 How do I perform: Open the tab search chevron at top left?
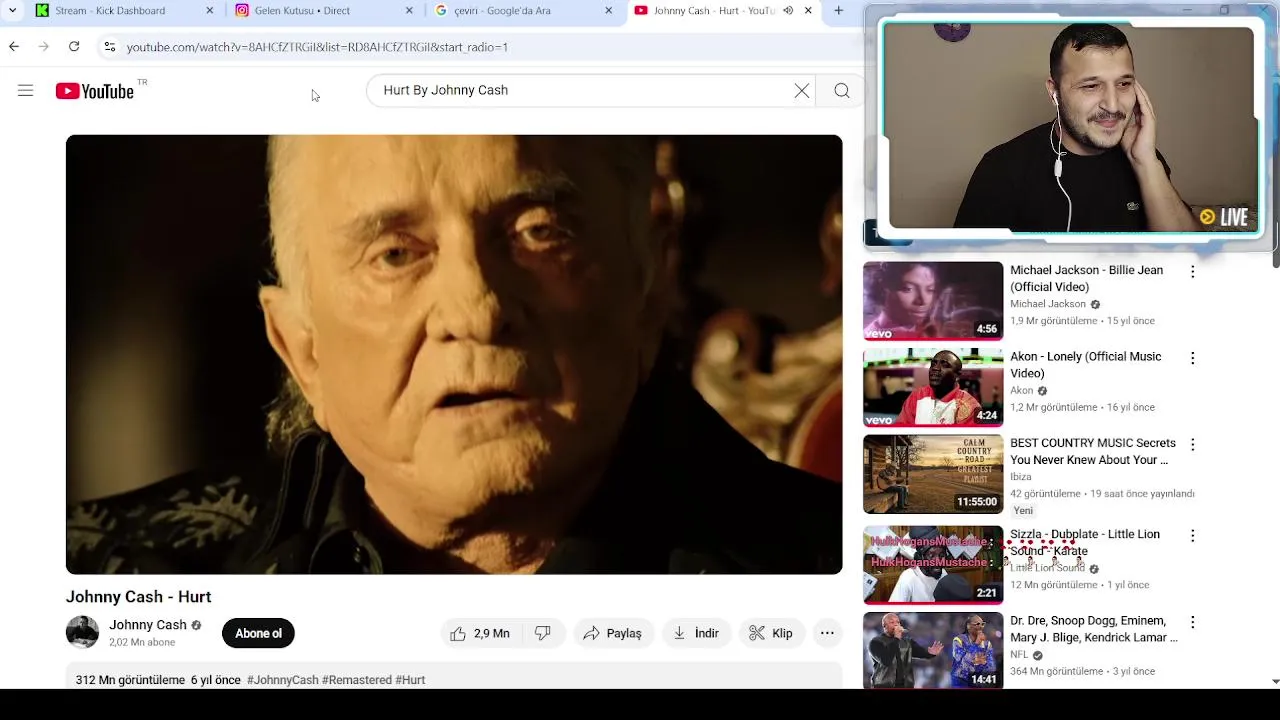tap(12, 11)
